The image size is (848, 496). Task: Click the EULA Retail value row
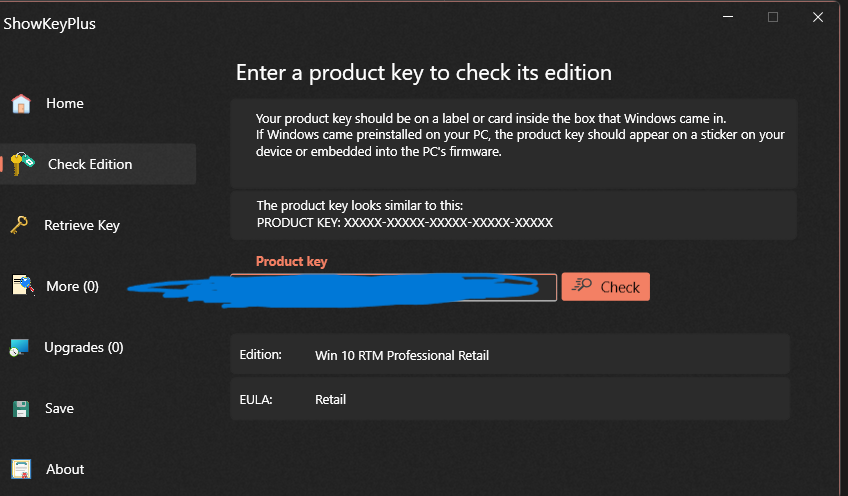click(510, 399)
